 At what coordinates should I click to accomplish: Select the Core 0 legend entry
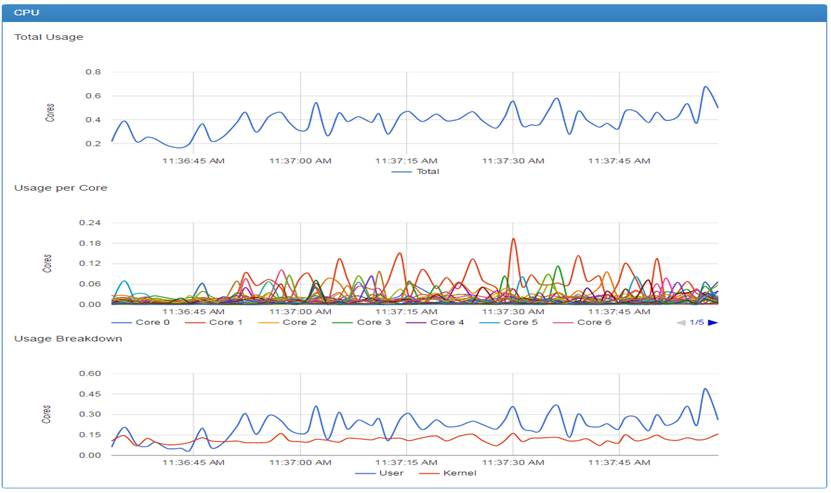[141, 322]
